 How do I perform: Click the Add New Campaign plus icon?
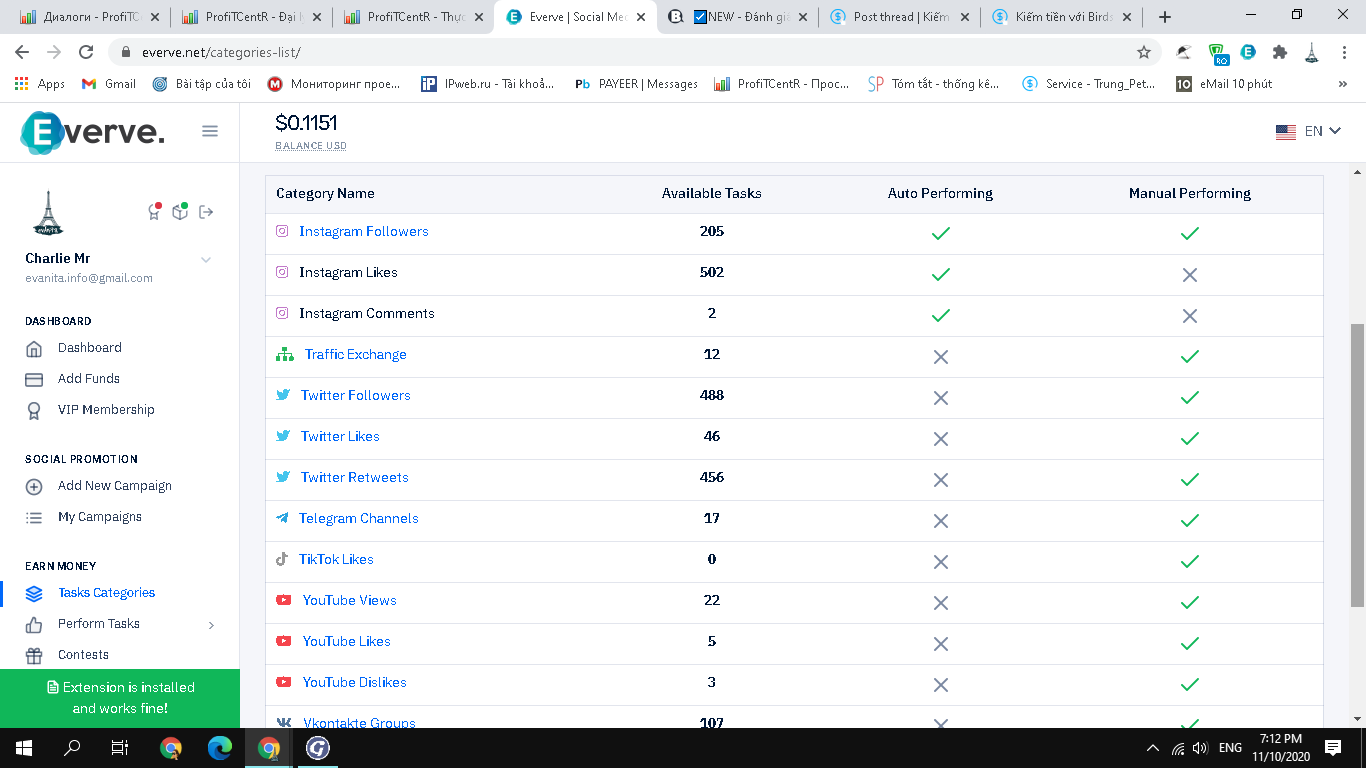click(x=34, y=487)
